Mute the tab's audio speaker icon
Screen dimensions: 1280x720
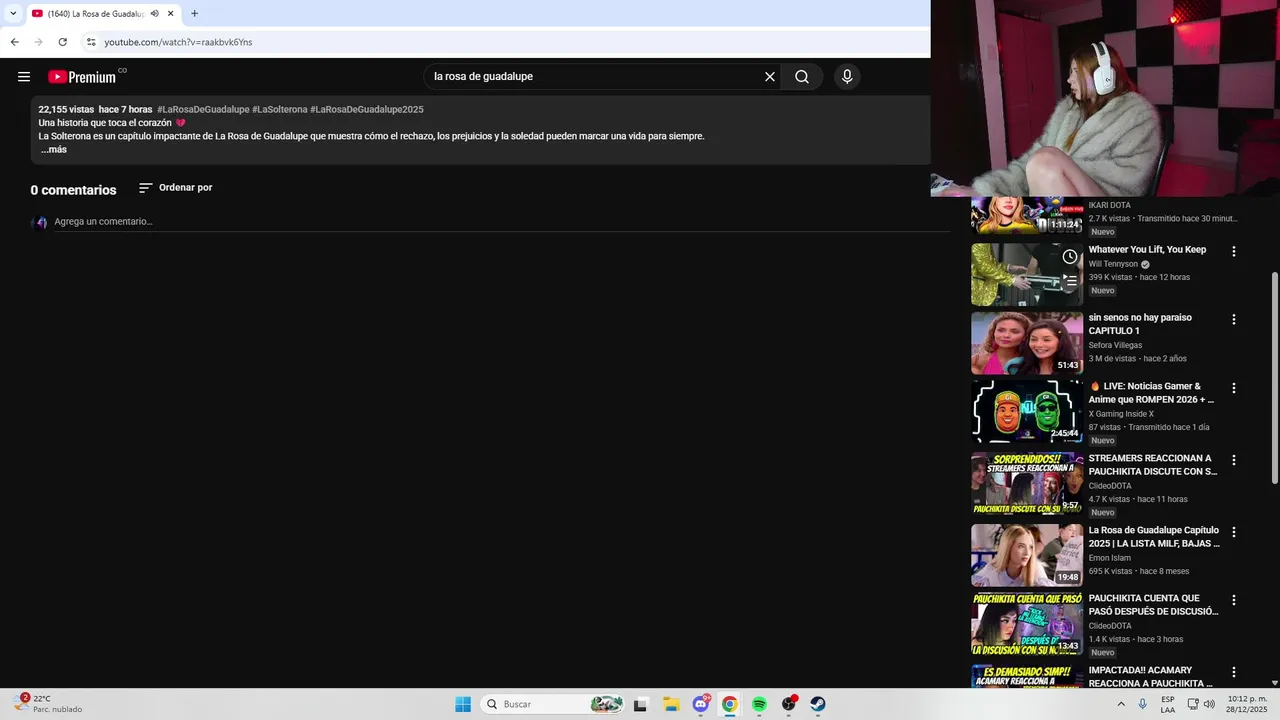[x=154, y=13]
